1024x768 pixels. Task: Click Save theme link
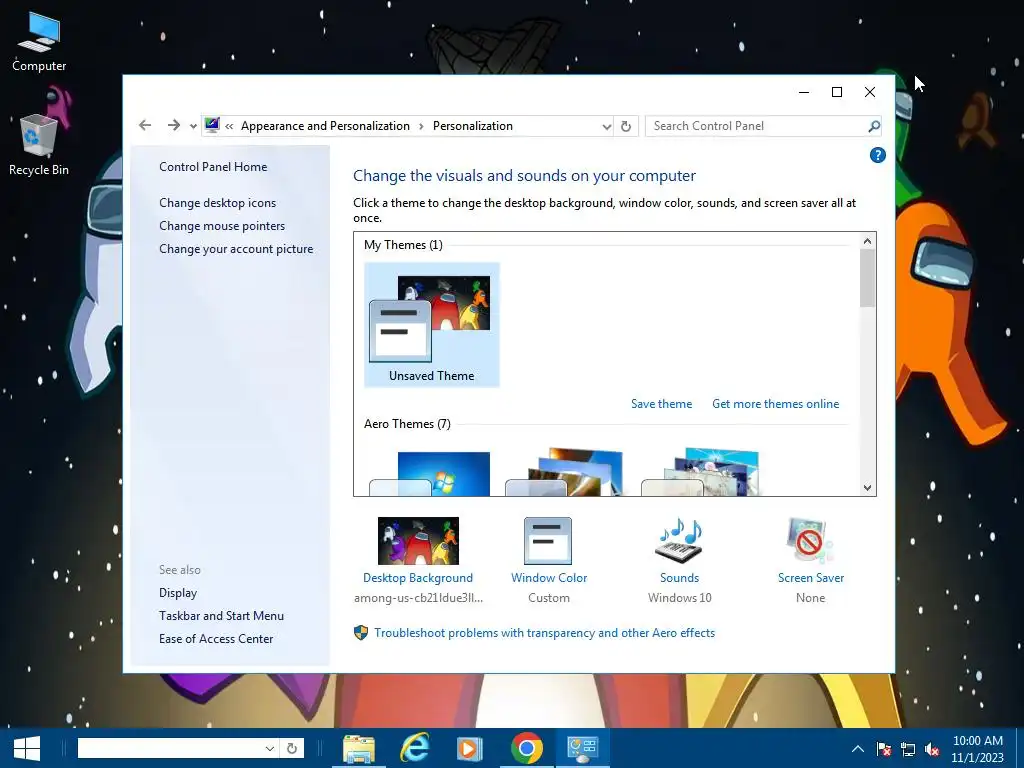[x=661, y=404]
